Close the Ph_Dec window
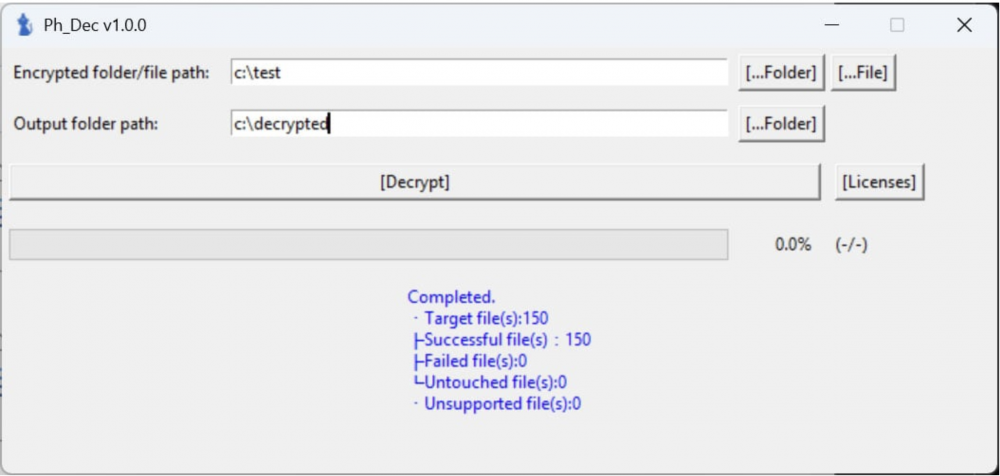Viewport: 1000px width, 476px height. point(964,25)
